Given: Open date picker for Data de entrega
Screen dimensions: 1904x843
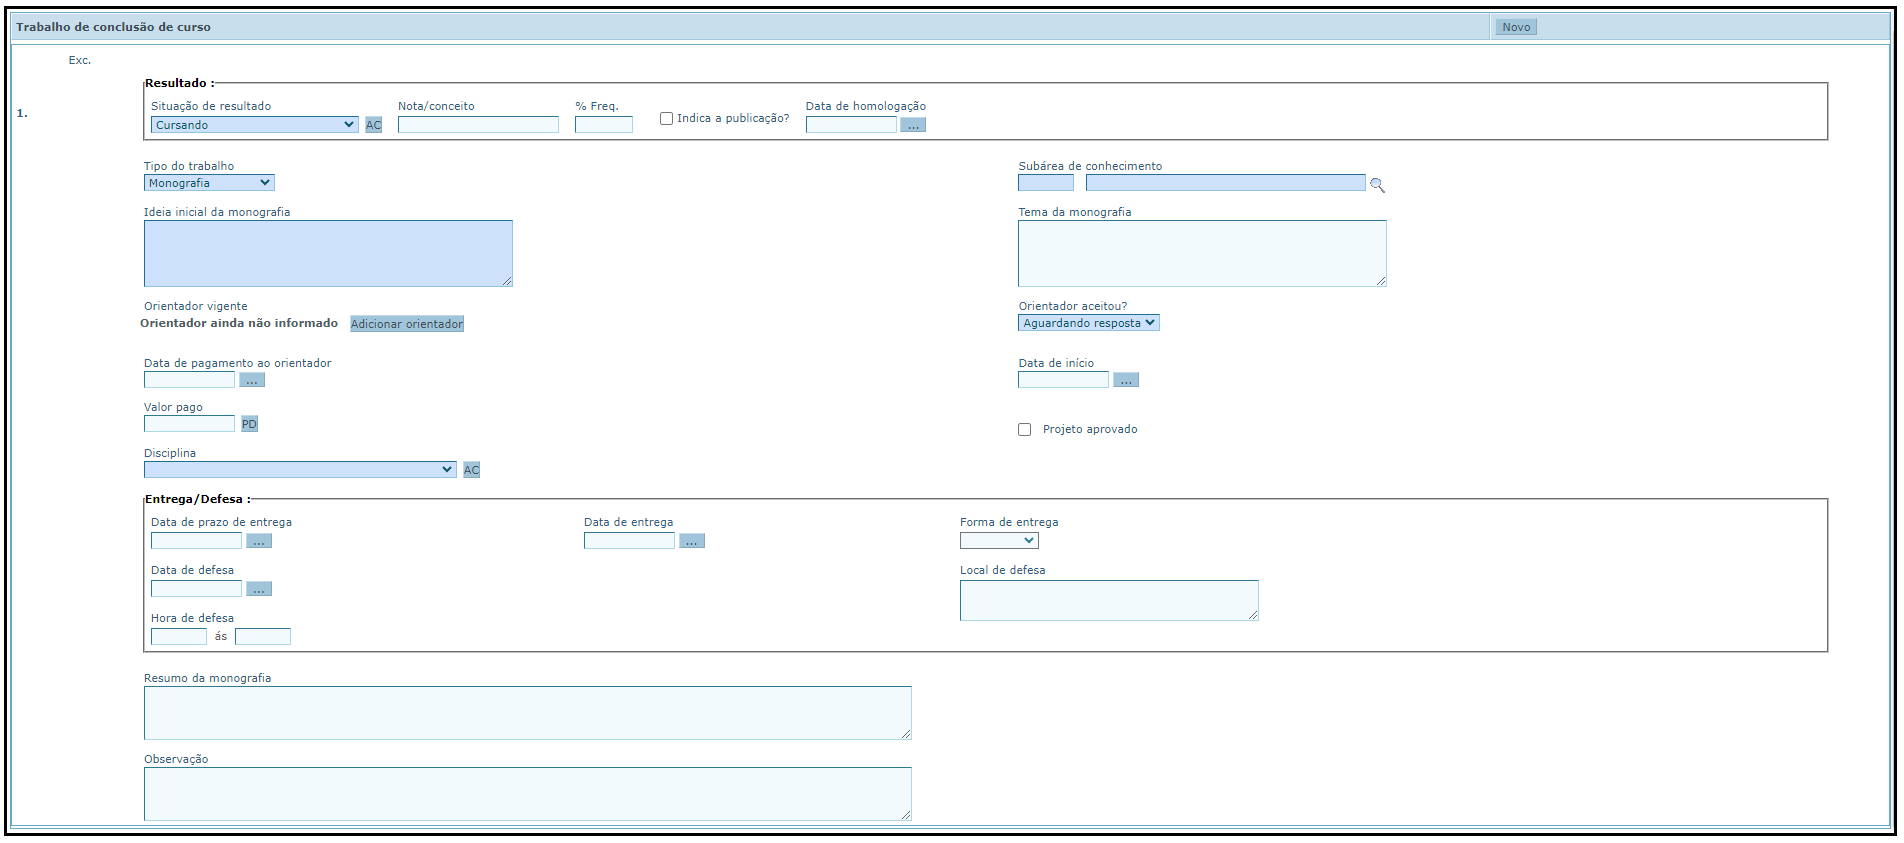Looking at the screenshot, I should (x=692, y=541).
